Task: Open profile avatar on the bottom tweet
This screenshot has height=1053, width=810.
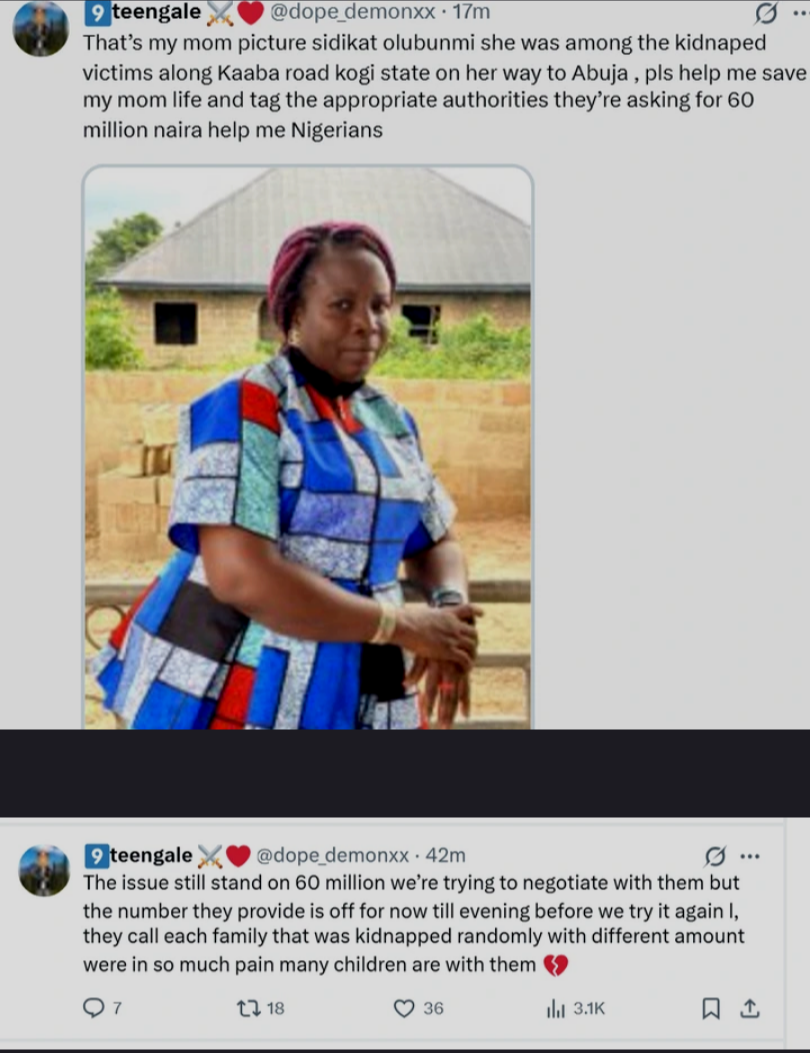Action: point(44,870)
